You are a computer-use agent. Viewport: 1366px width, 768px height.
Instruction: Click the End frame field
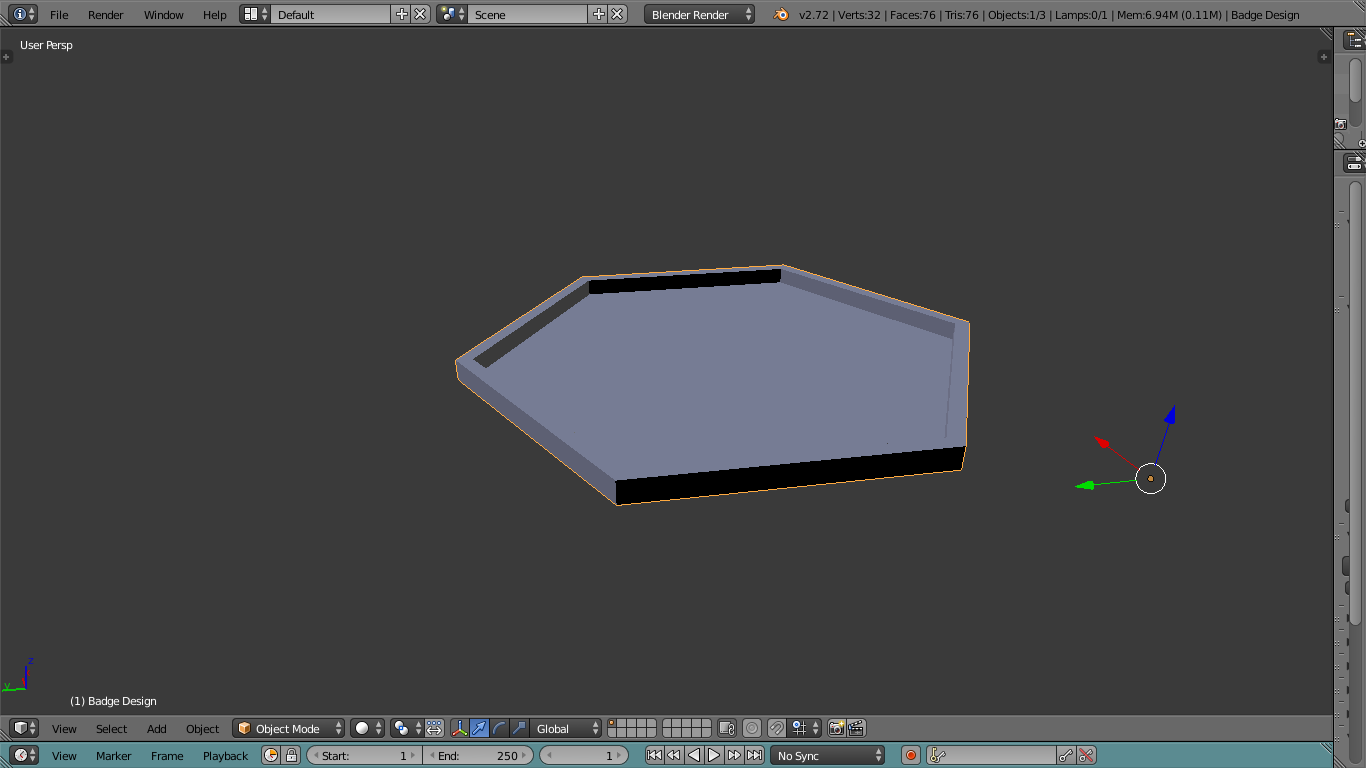478,755
